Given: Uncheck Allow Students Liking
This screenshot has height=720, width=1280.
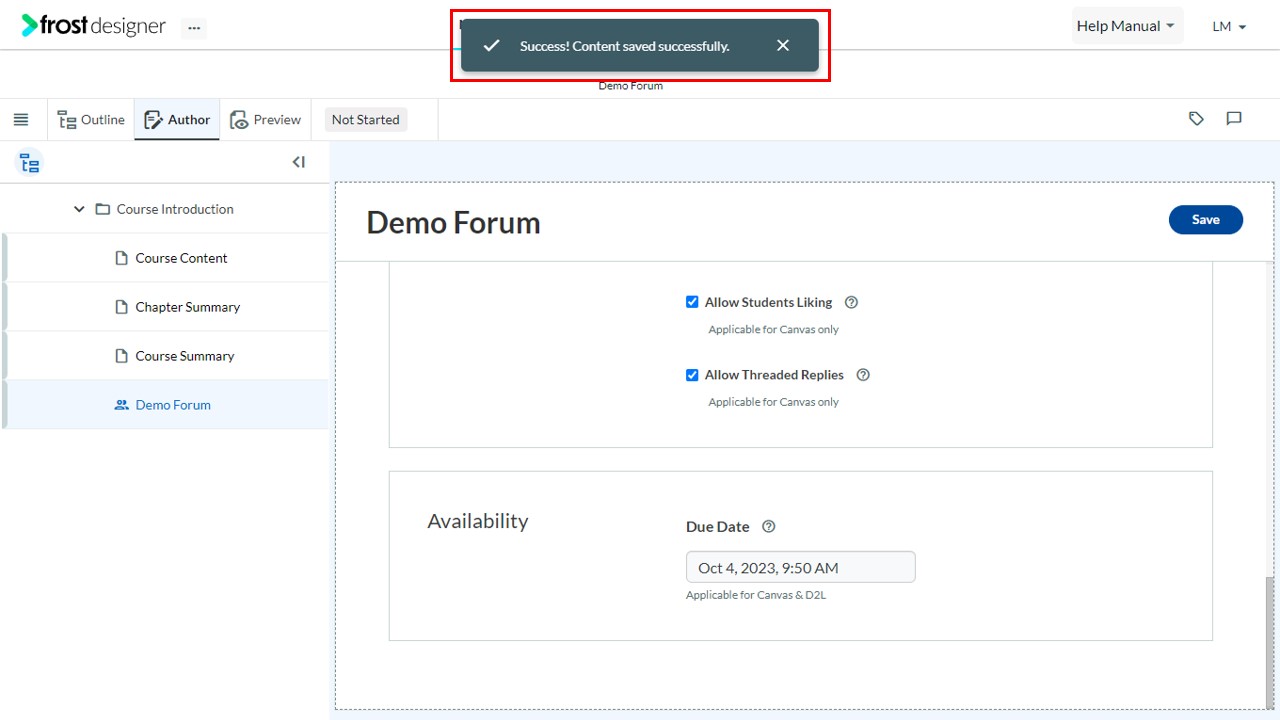Looking at the screenshot, I should [x=692, y=302].
